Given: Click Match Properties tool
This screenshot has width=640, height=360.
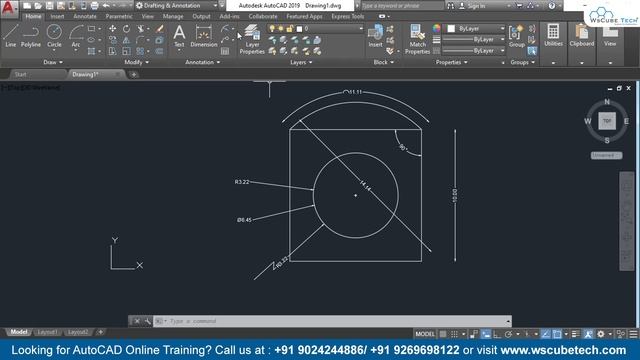Looking at the screenshot, I should (x=418, y=39).
